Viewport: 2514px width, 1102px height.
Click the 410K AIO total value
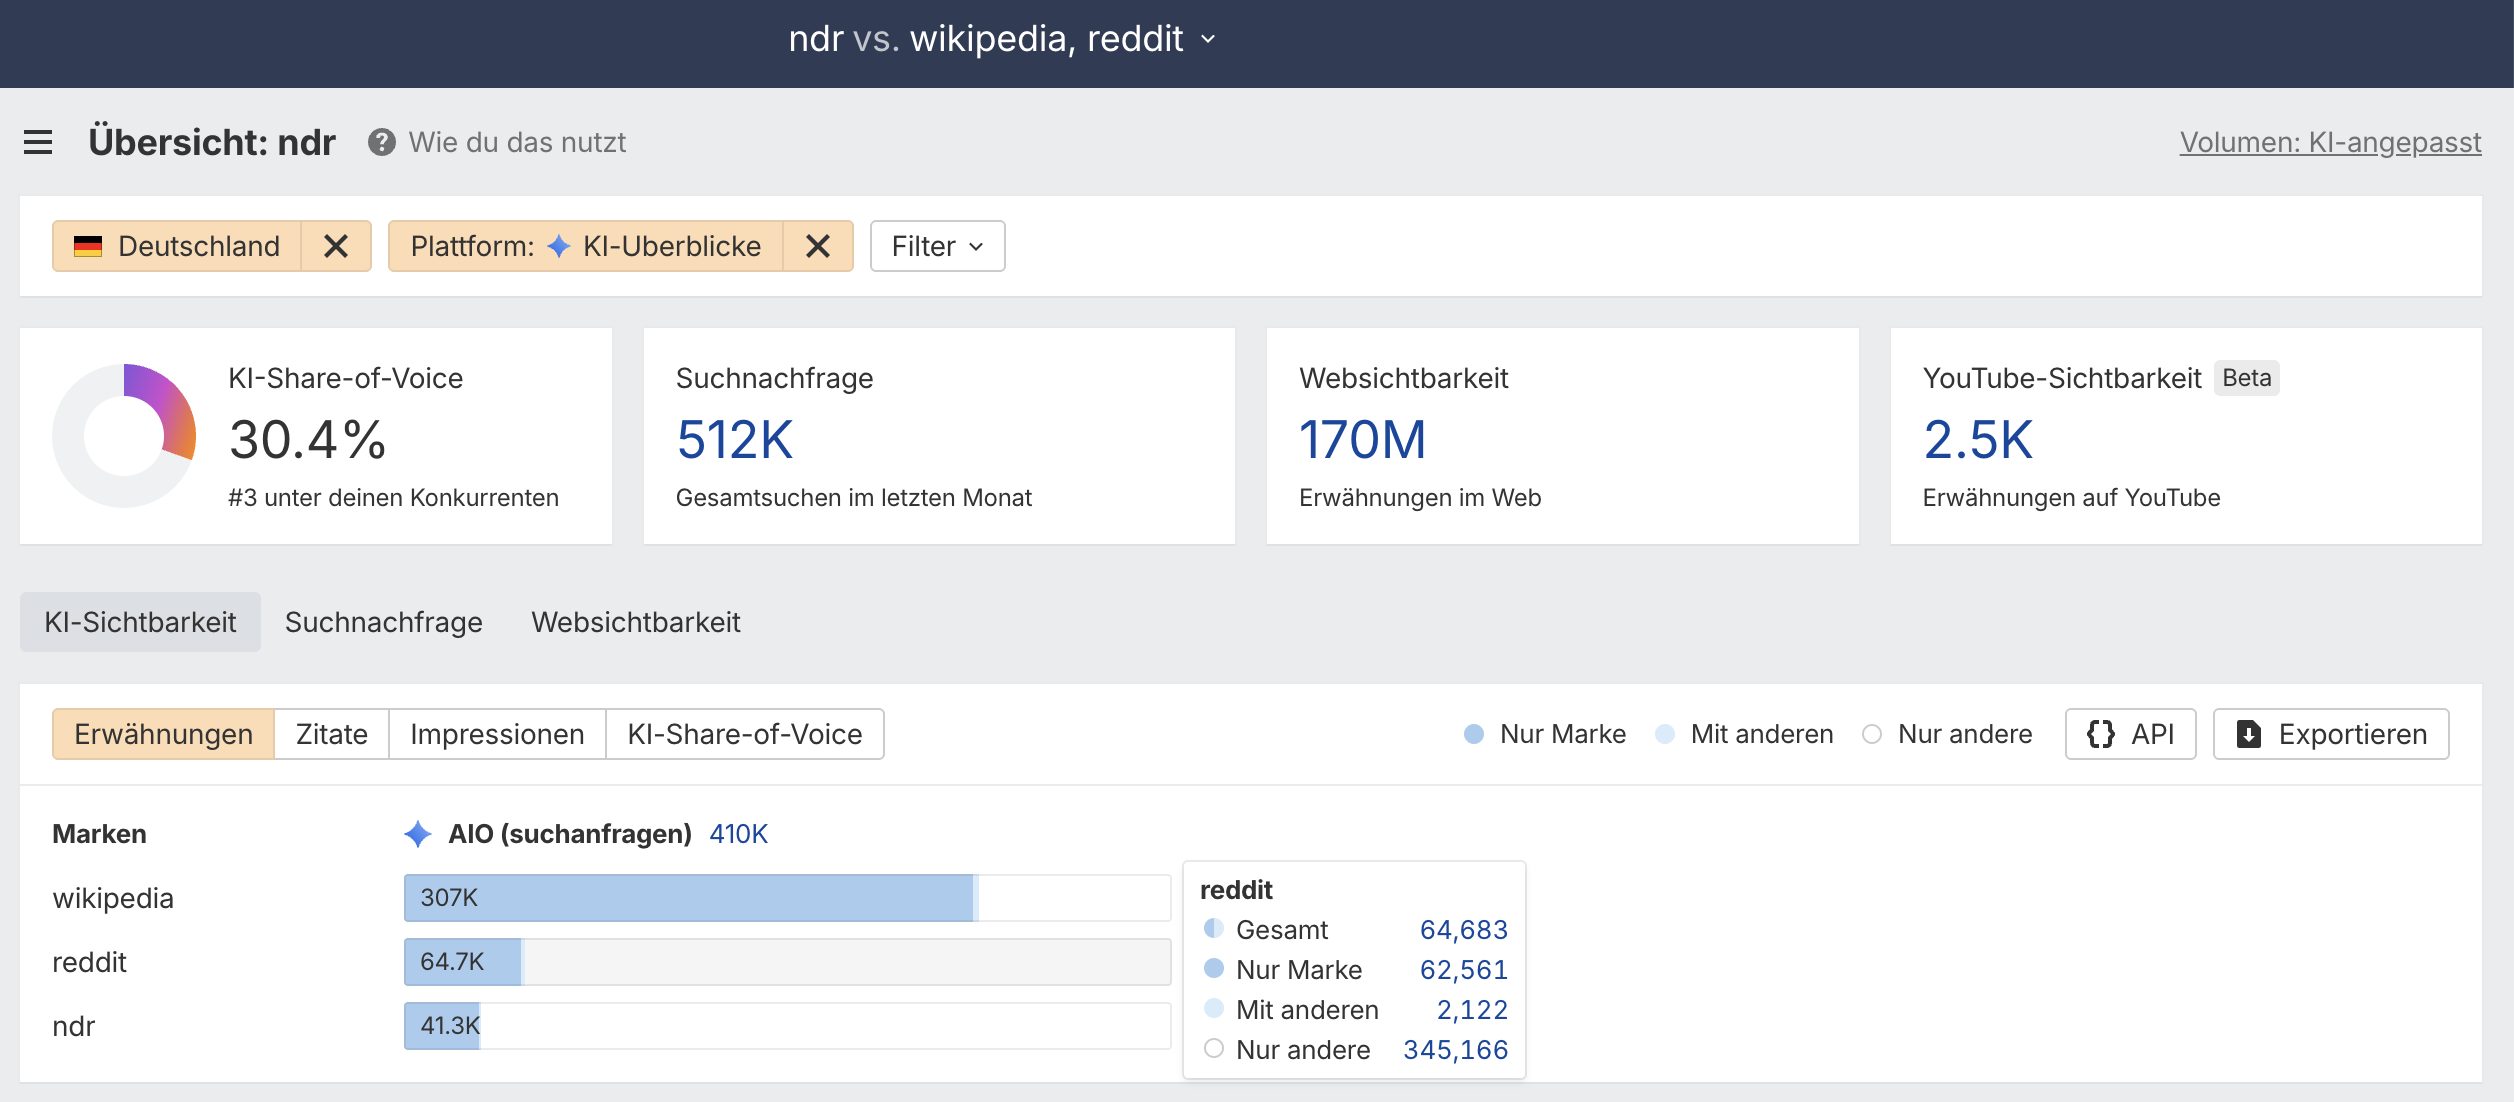(x=738, y=834)
